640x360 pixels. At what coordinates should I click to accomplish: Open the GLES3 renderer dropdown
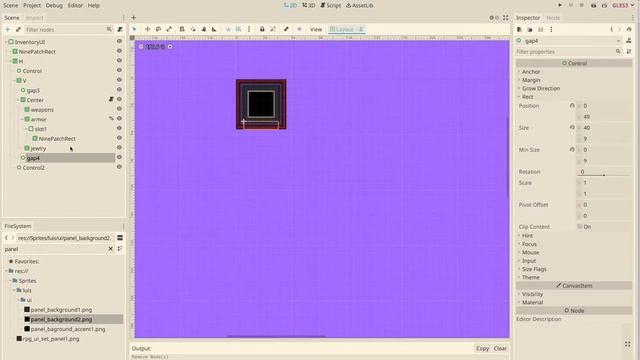(623, 5)
